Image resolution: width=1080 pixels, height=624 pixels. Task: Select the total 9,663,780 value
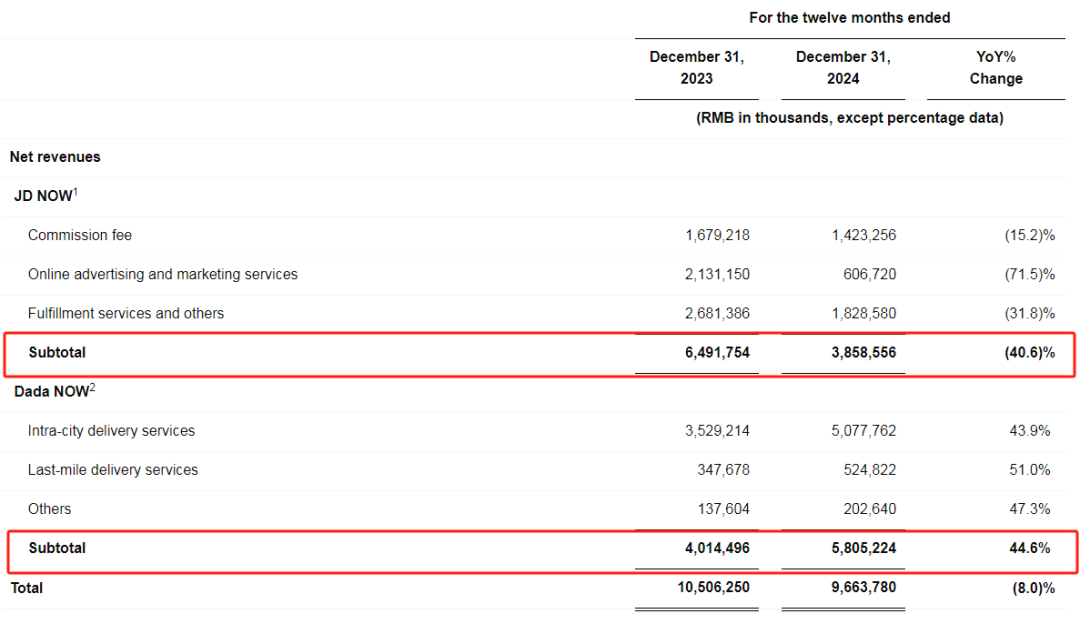pyautogui.click(x=864, y=587)
